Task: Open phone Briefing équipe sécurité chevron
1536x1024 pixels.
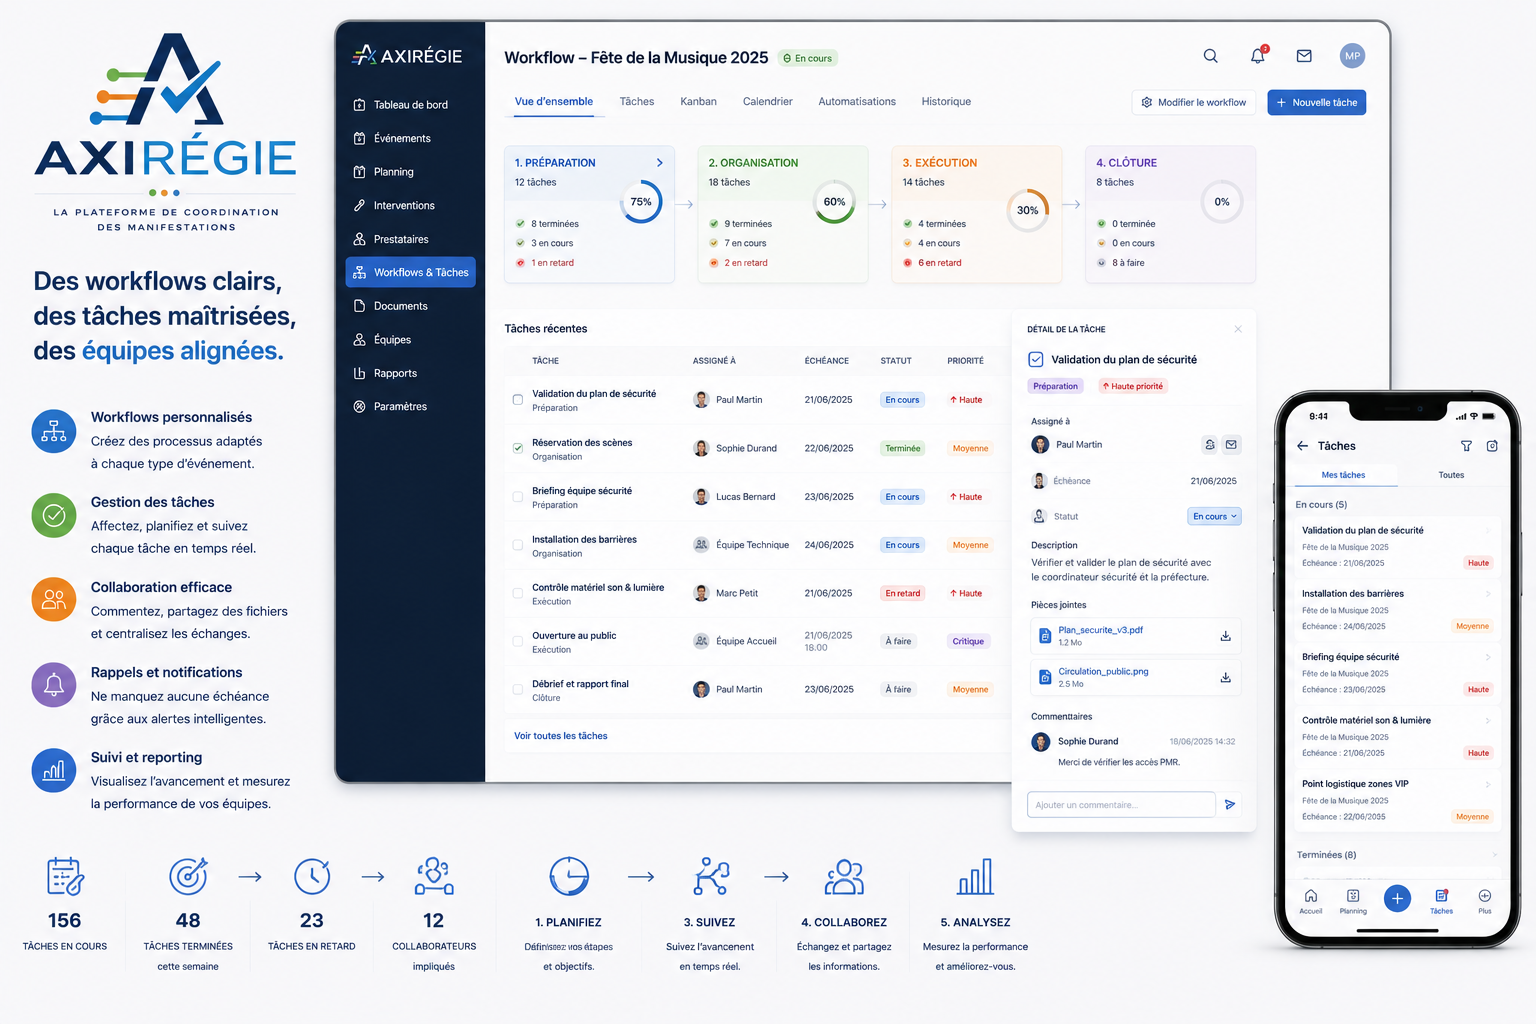Action: (1488, 657)
